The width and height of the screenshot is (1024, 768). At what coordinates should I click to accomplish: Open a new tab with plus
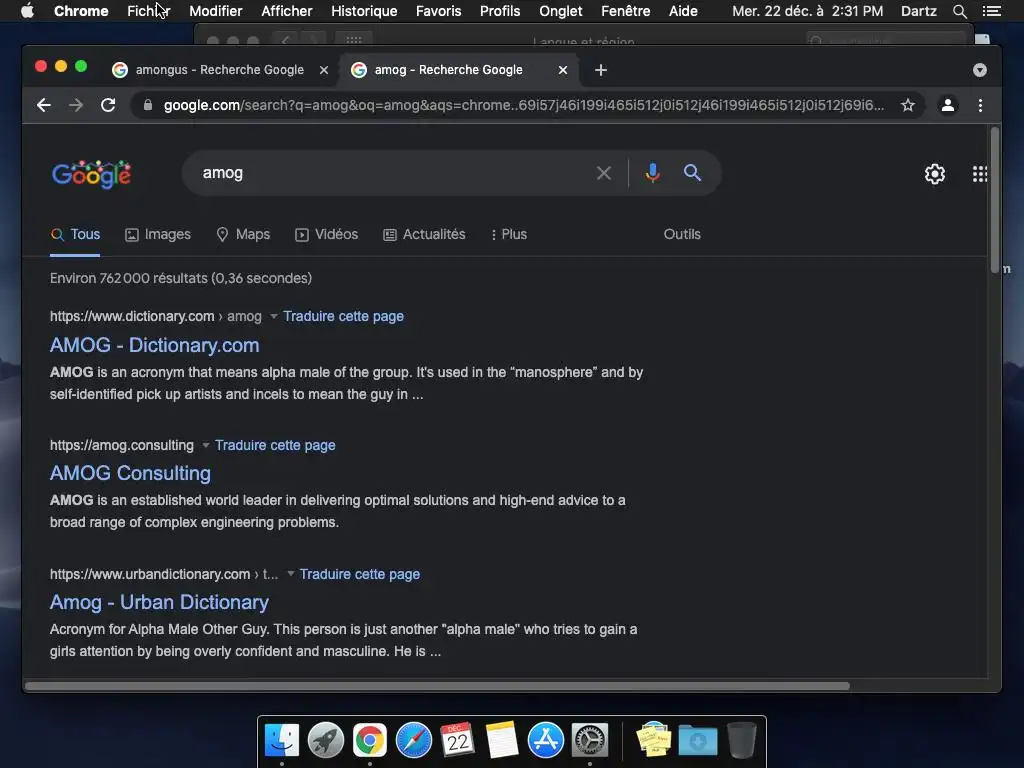tap(601, 70)
